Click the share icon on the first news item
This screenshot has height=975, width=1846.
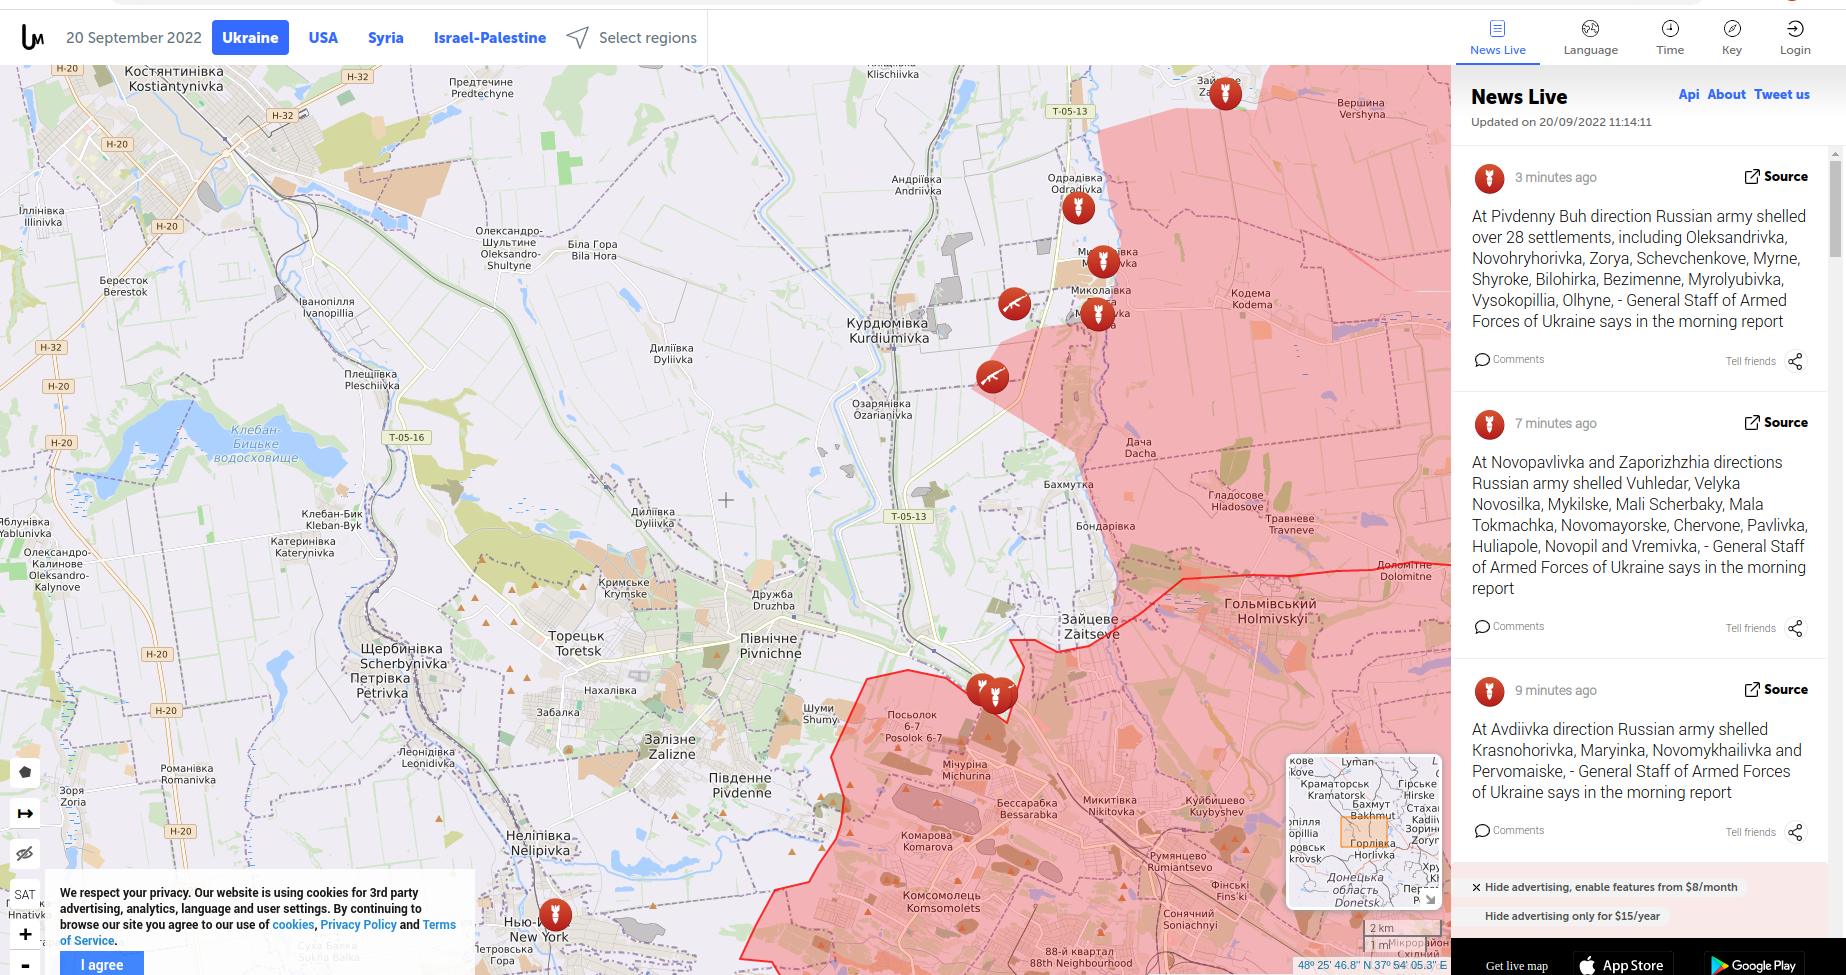point(1796,361)
